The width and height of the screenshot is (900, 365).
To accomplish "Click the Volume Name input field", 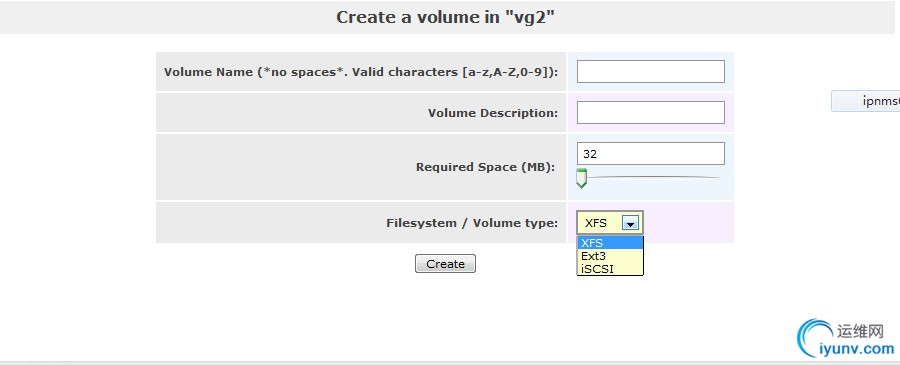I will [650, 72].
